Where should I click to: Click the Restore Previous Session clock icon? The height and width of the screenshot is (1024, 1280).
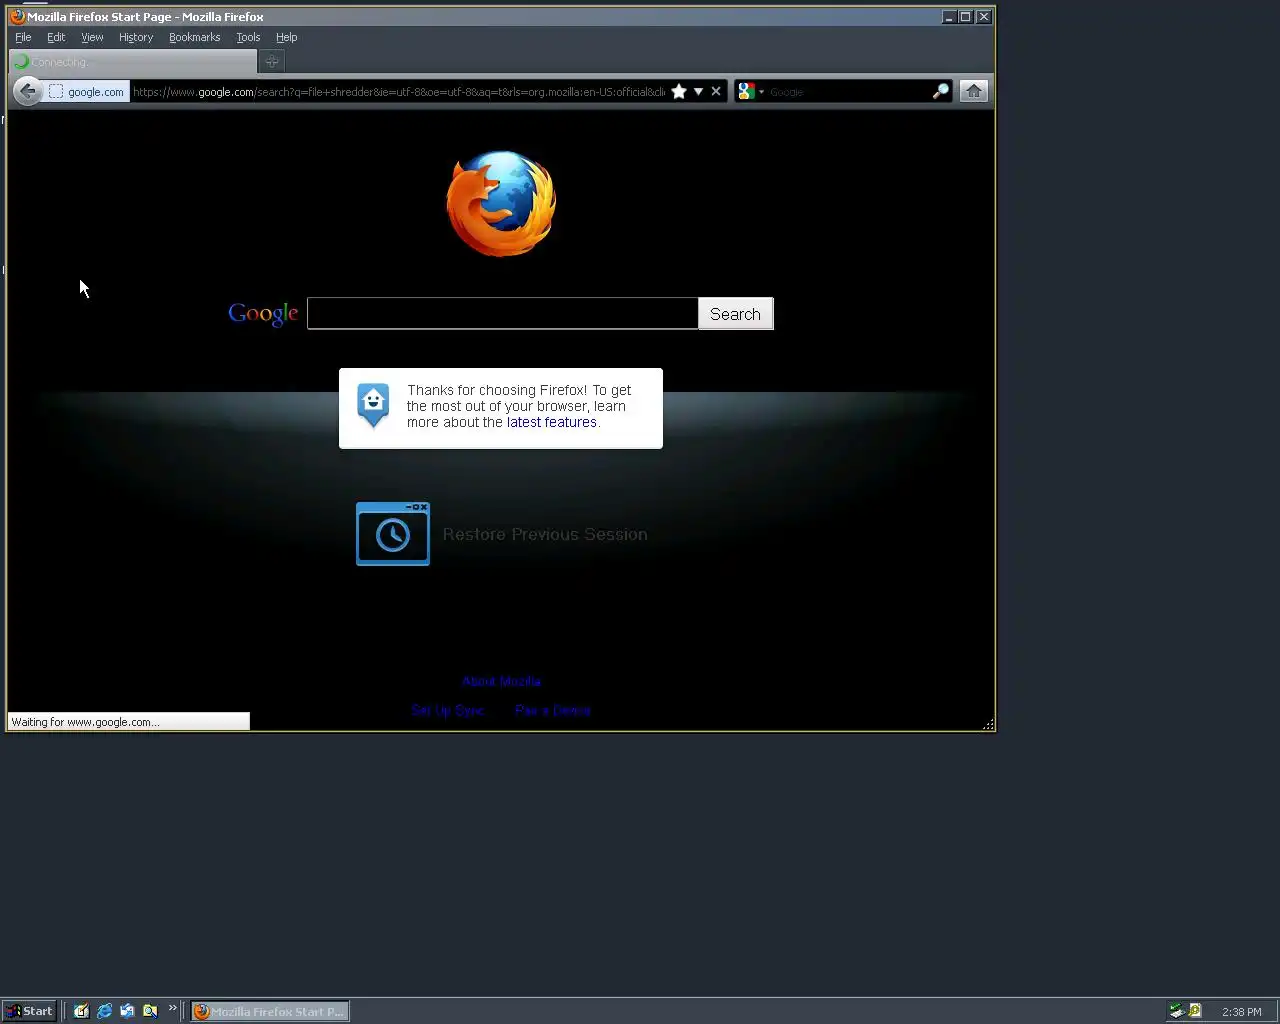393,534
